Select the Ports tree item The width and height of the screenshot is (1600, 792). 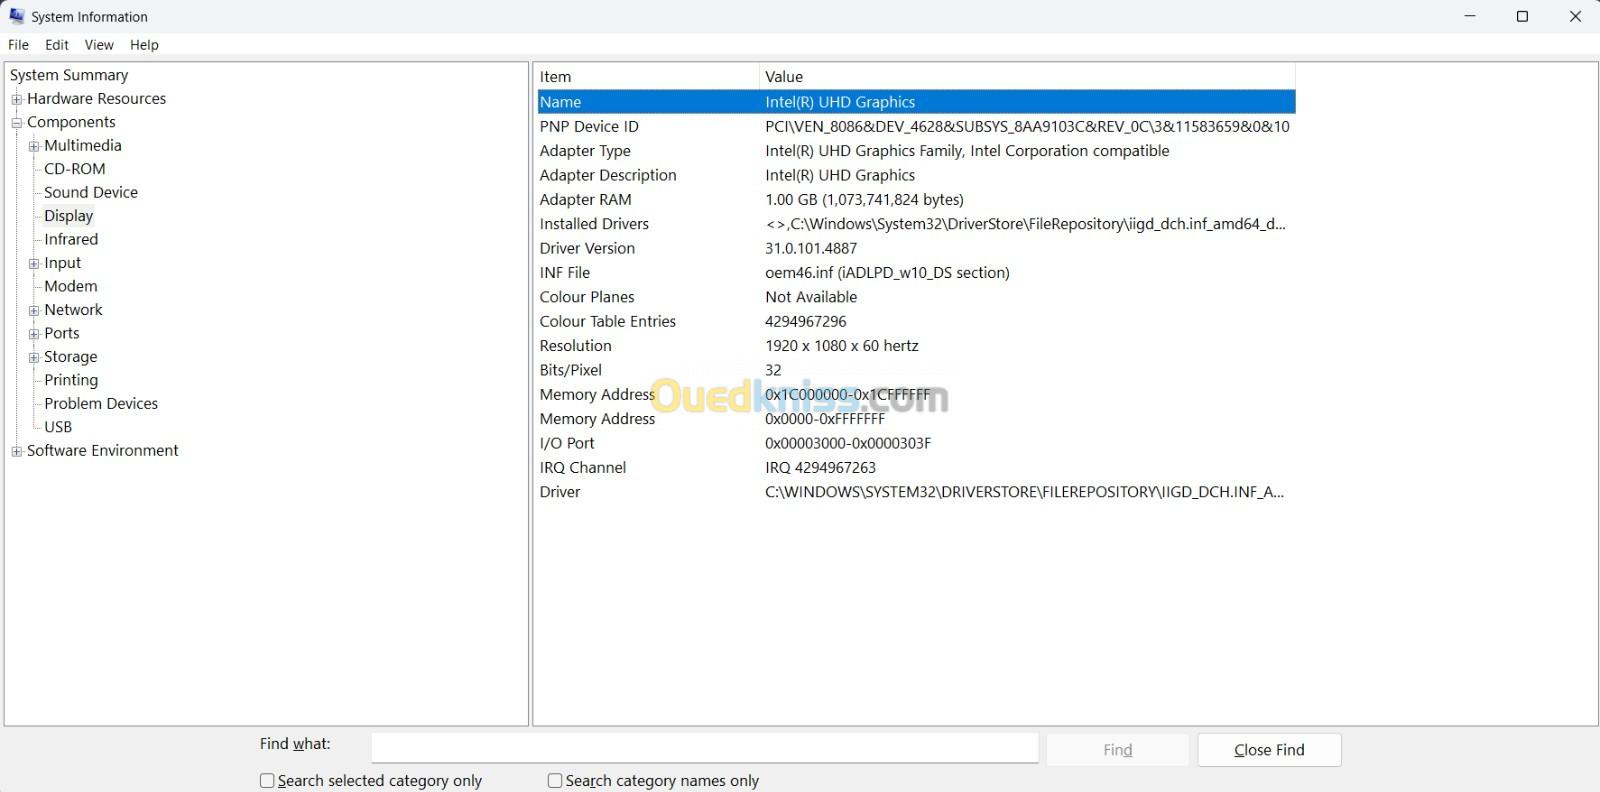pyautogui.click(x=62, y=333)
